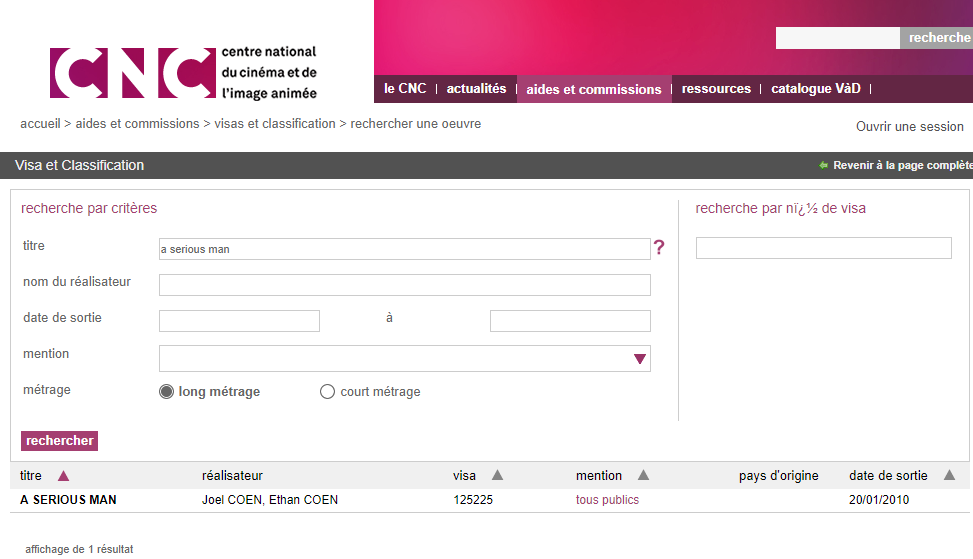Click the top recherche button
The width and height of the screenshot is (973, 559).
[x=938, y=38]
